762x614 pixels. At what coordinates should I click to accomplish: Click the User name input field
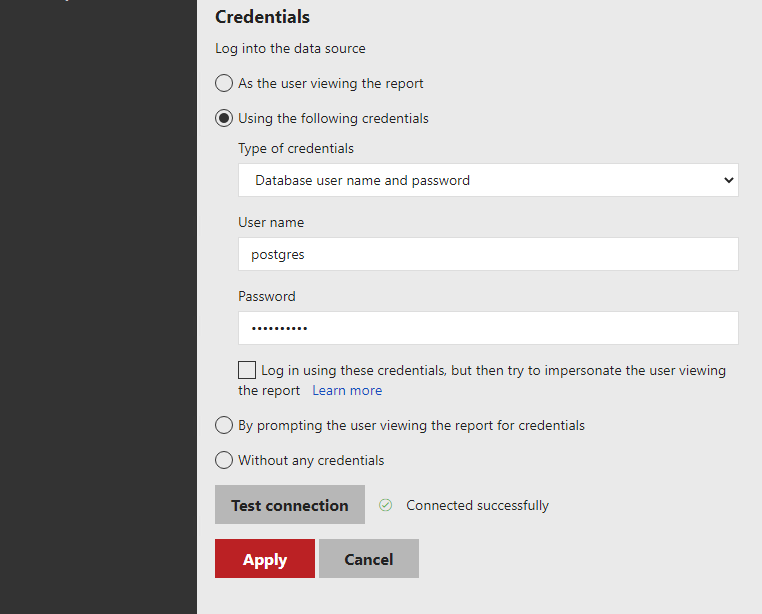(488, 254)
